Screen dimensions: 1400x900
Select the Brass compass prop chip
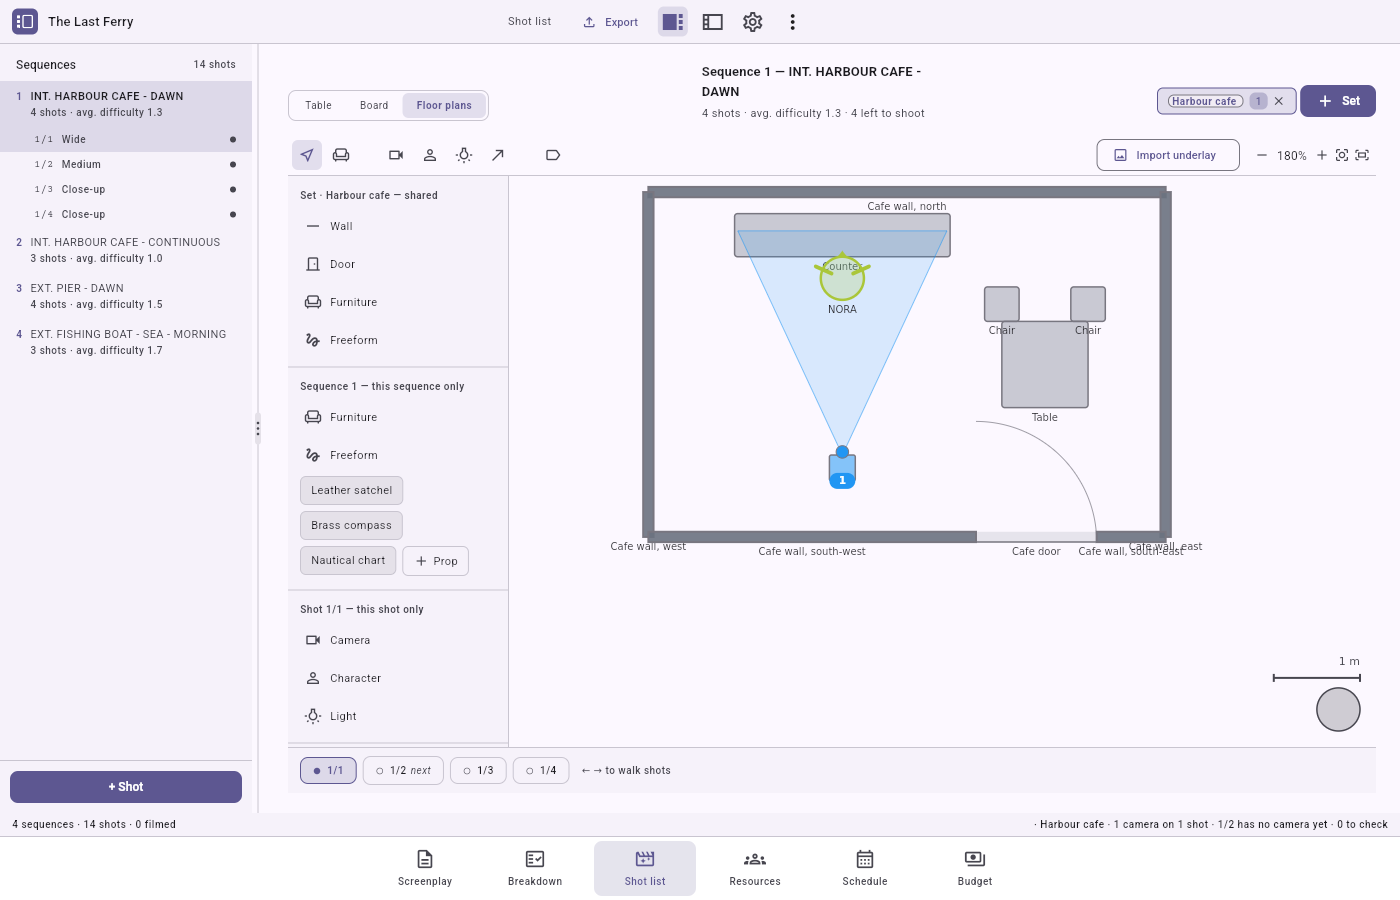click(351, 526)
